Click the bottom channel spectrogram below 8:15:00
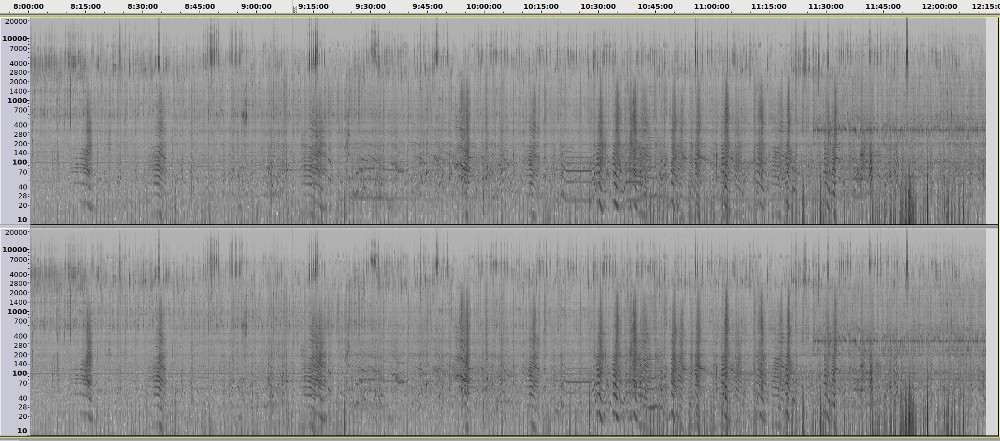The image size is (1000, 441). tap(86, 330)
